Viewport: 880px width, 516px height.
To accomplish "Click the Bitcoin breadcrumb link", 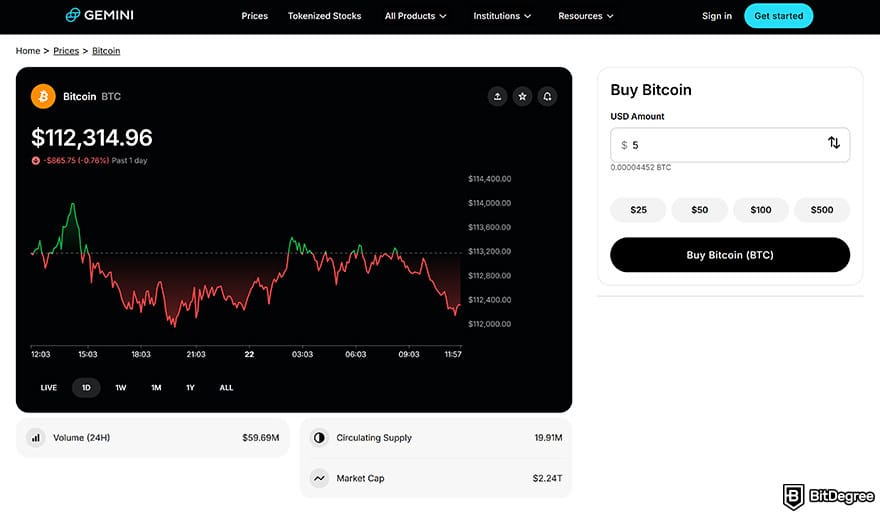I will tap(106, 51).
